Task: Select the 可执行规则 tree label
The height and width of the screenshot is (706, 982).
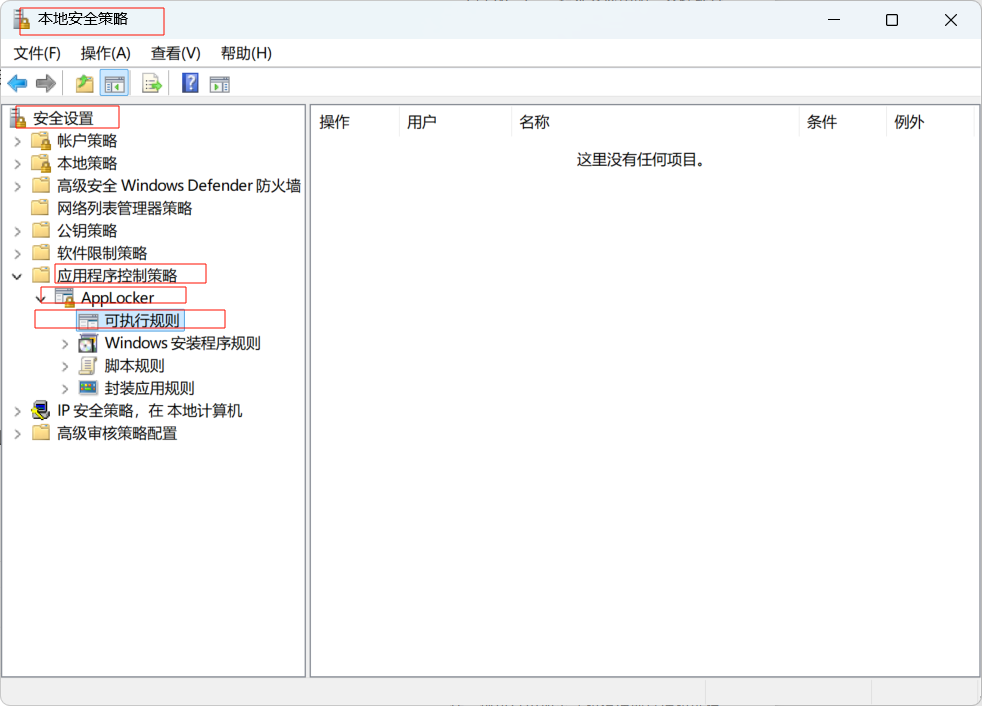Action: (x=142, y=321)
